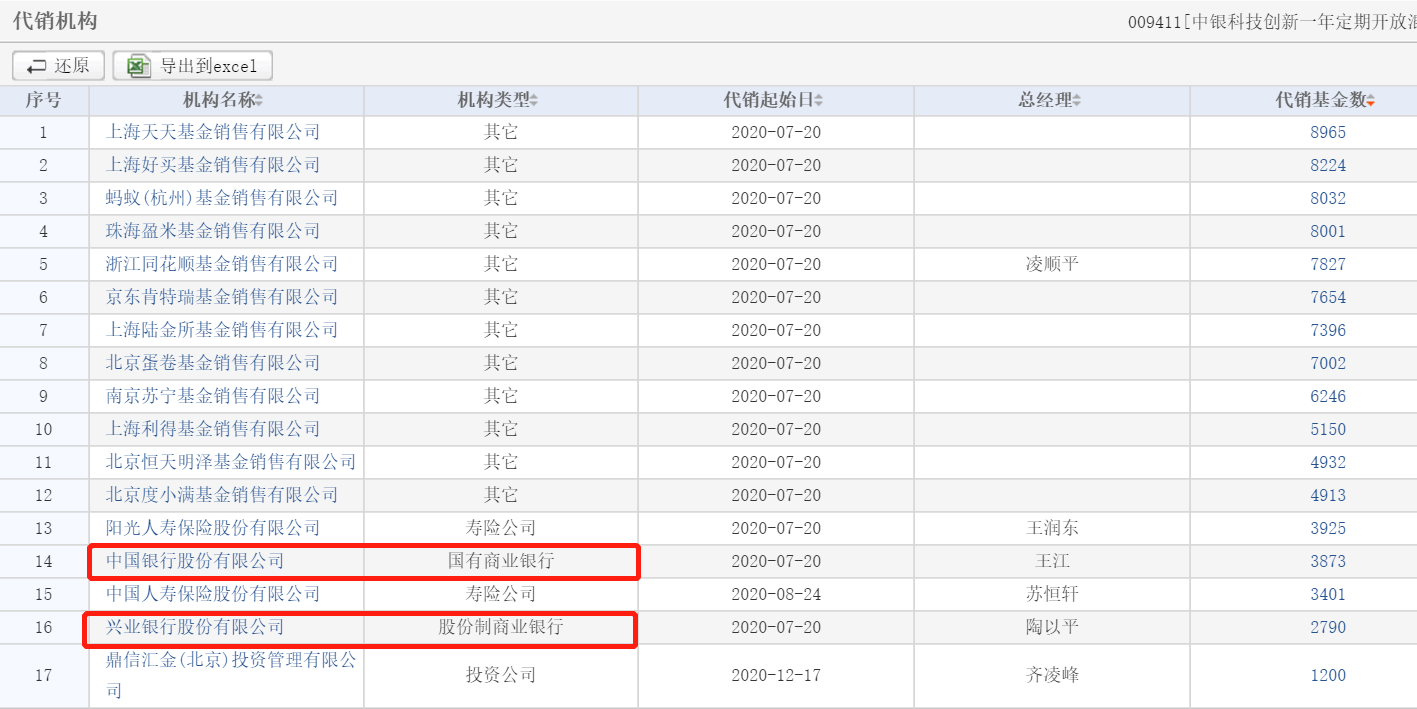Click fund count 7654
The width and height of the screenshot is (1417, 709).
[x=1328, y=297]
